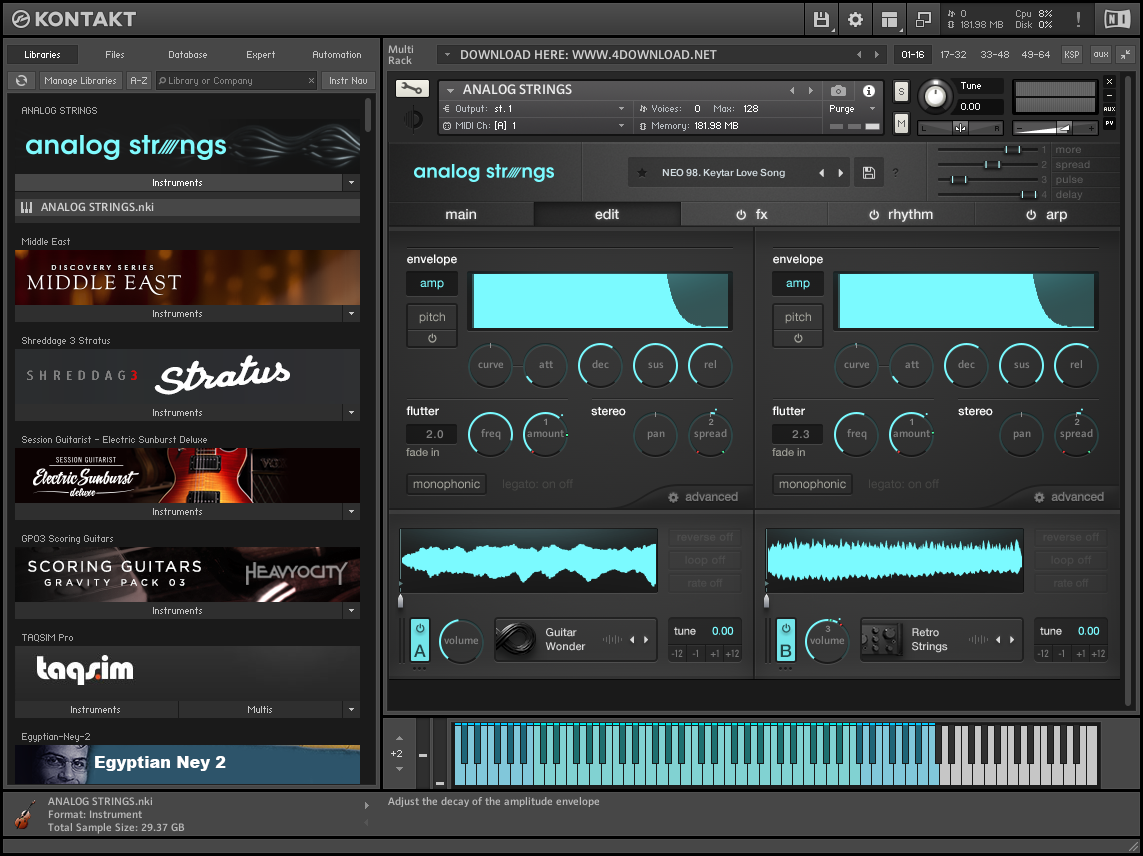Click the Guitar Wonder sound thumbnail icon
This screenshot has width=1143, height=856.
[x=515, y=639]
